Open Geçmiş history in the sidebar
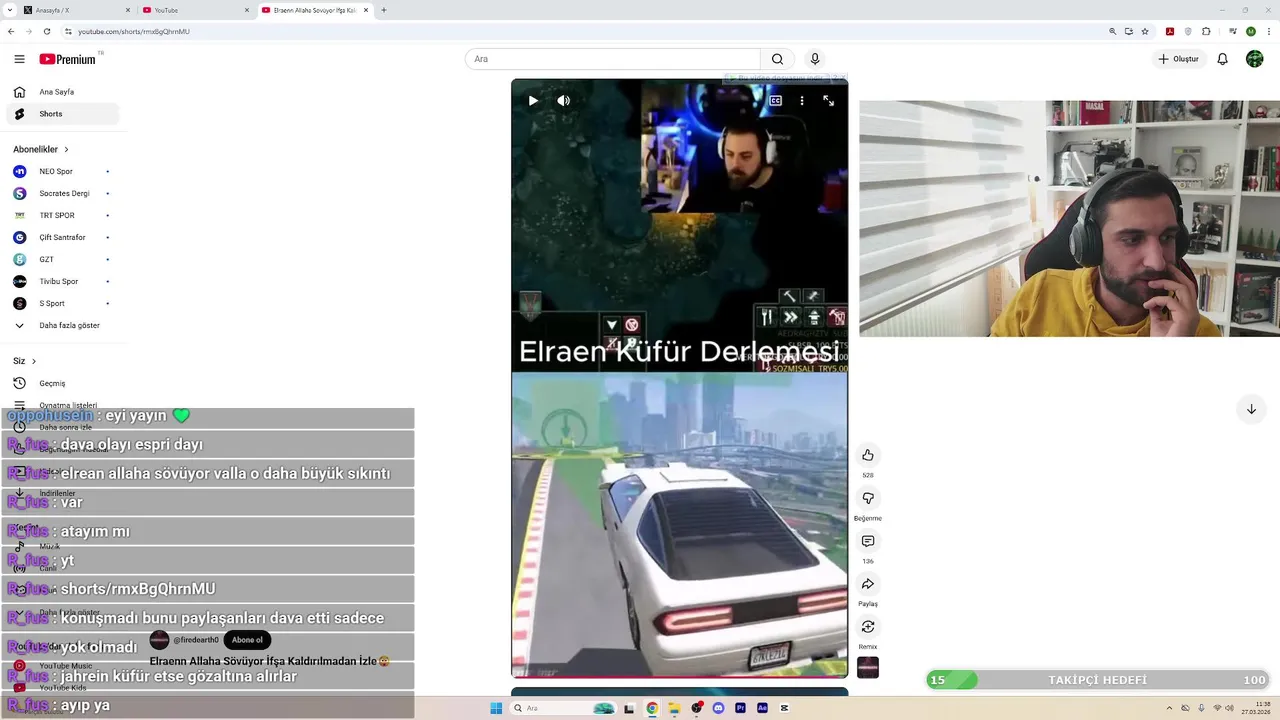Image resolution: width=1280 pixels, height=720 pixels. (x=62, y=383)
